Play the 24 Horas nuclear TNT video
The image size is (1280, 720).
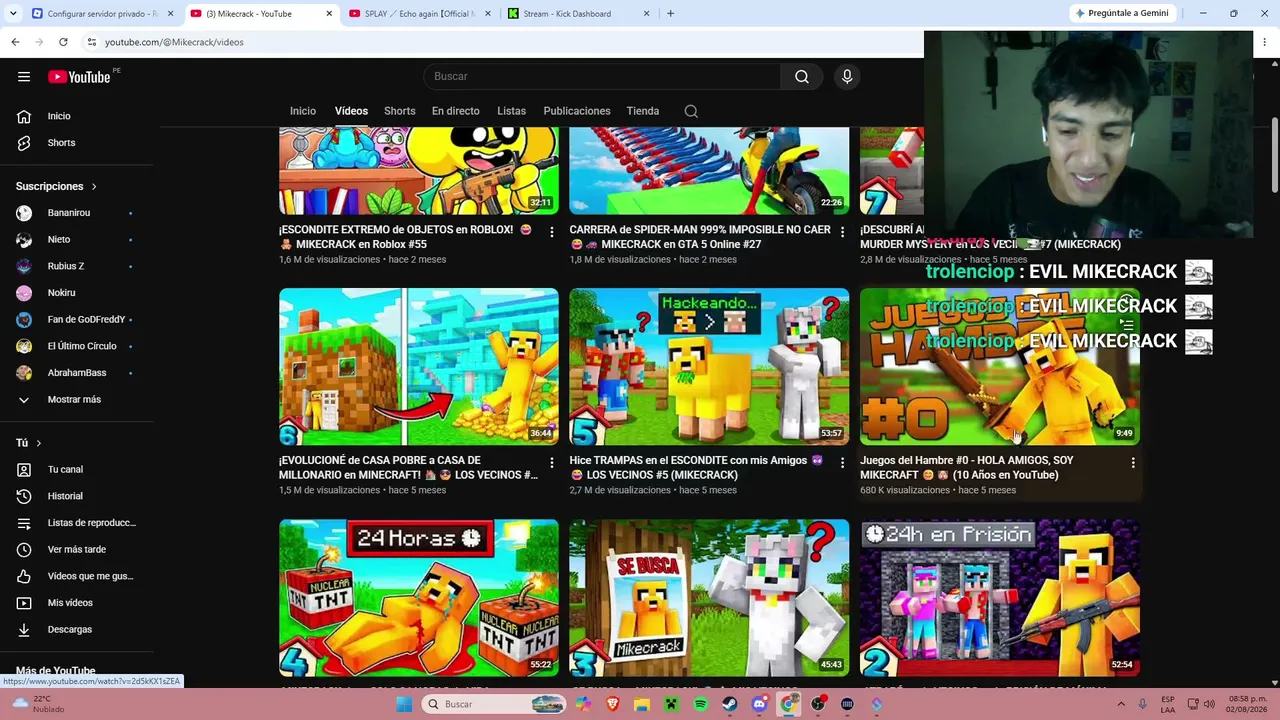click(x=419, y=598)
